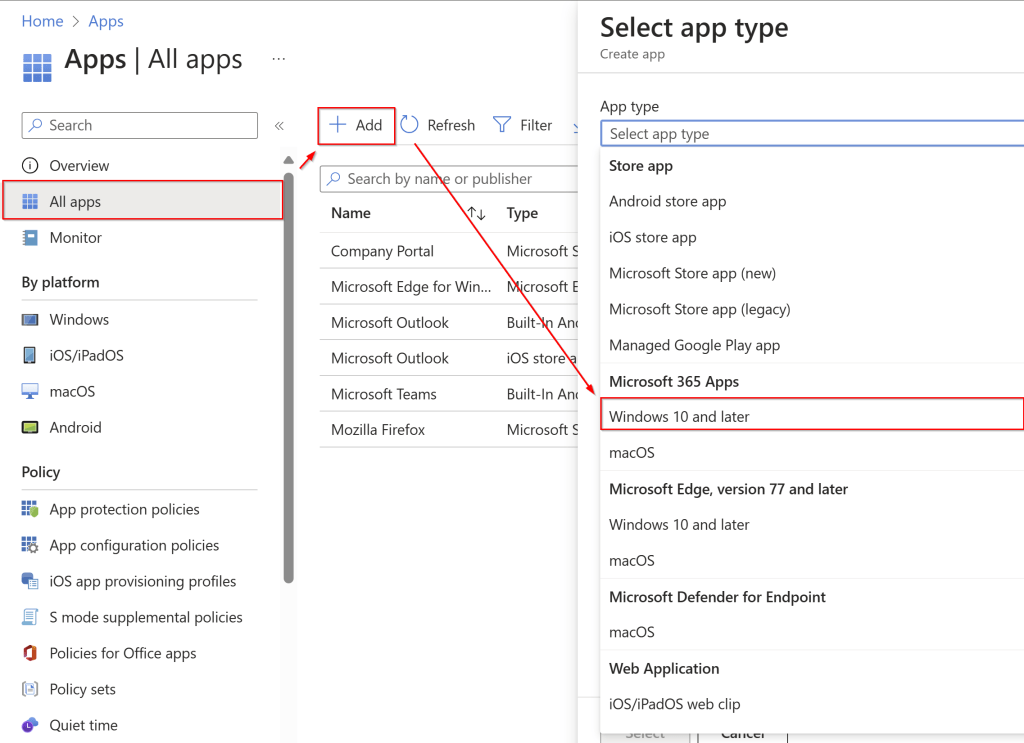Click the macOS platform monitor icon
1024x743 pixels.
point(30,392)
